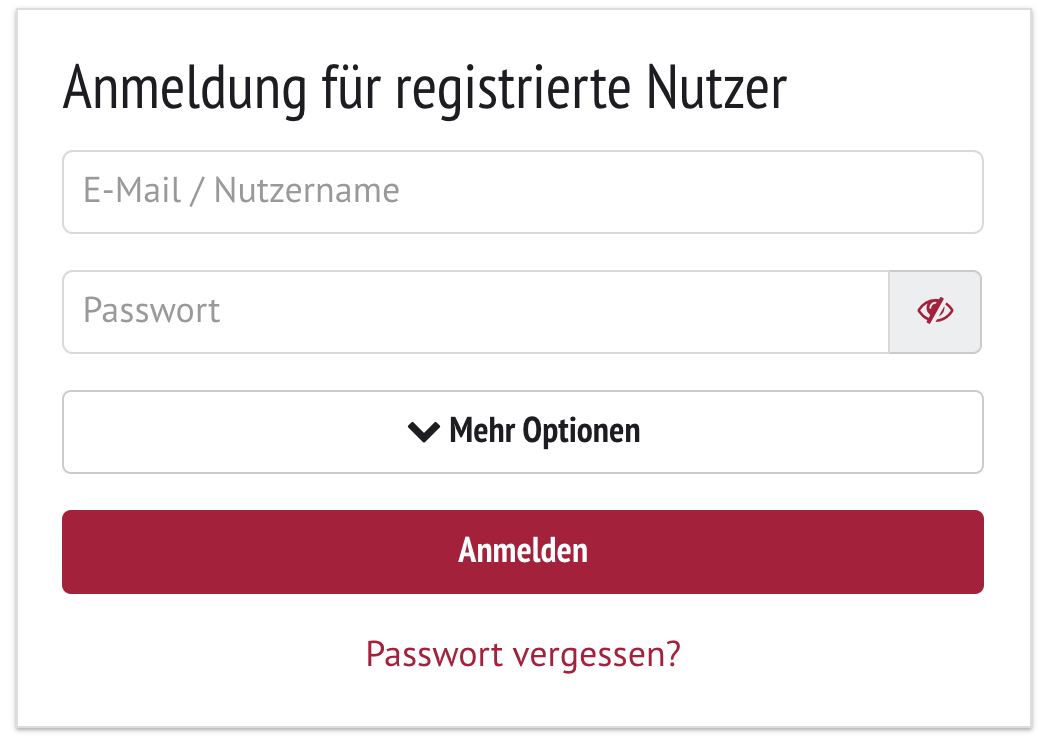The width and height of the screenshot is (1046, 748).
Task: Place the cursor in the password box
Action: tap(476, 312)
